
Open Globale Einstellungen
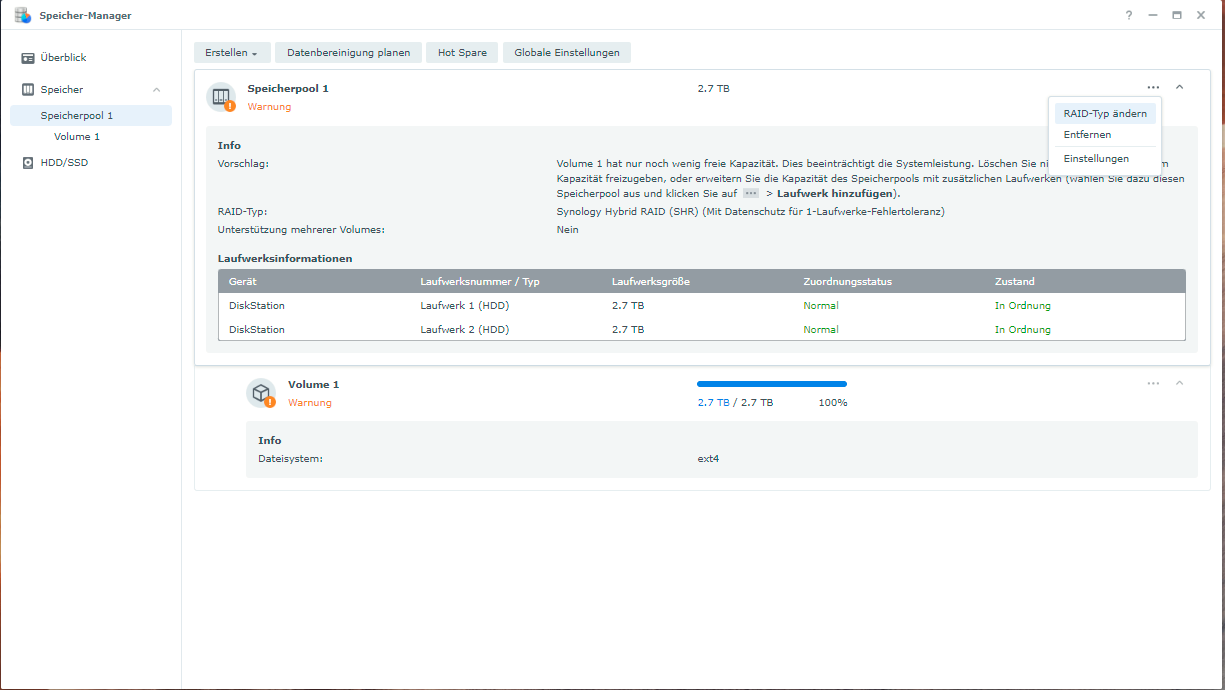567,53
